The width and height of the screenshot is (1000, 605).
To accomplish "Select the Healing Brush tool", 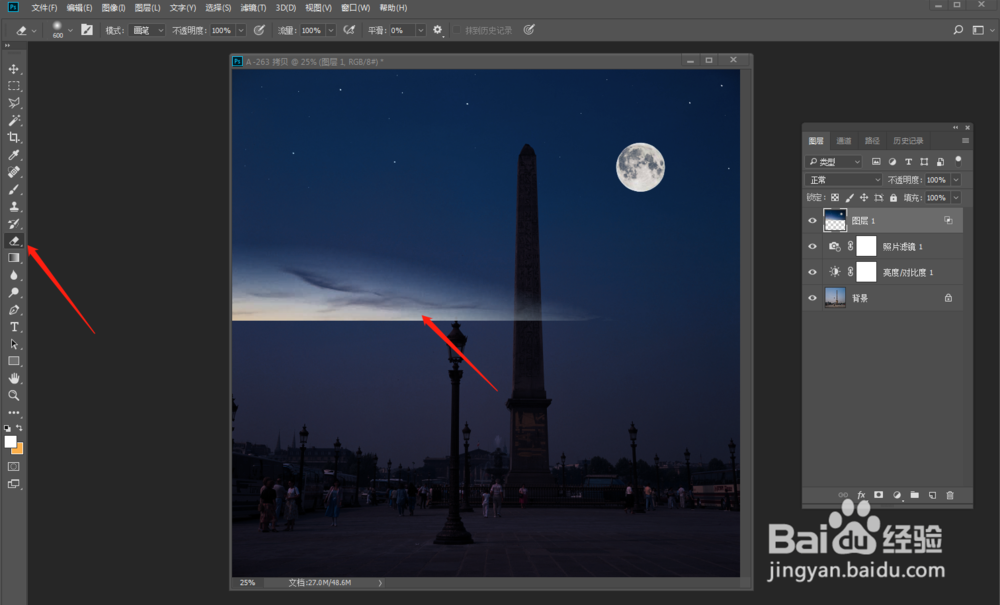I will tap(13, 172).
